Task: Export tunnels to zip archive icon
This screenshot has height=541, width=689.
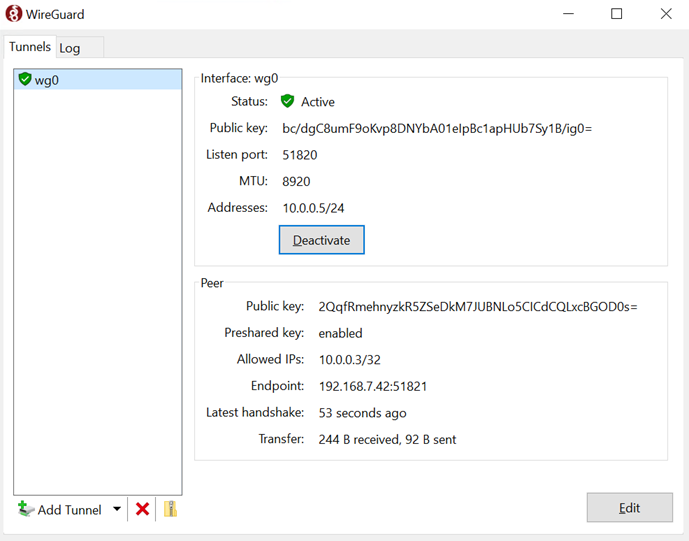Action: pyautogui.click(x=170, y=509)
